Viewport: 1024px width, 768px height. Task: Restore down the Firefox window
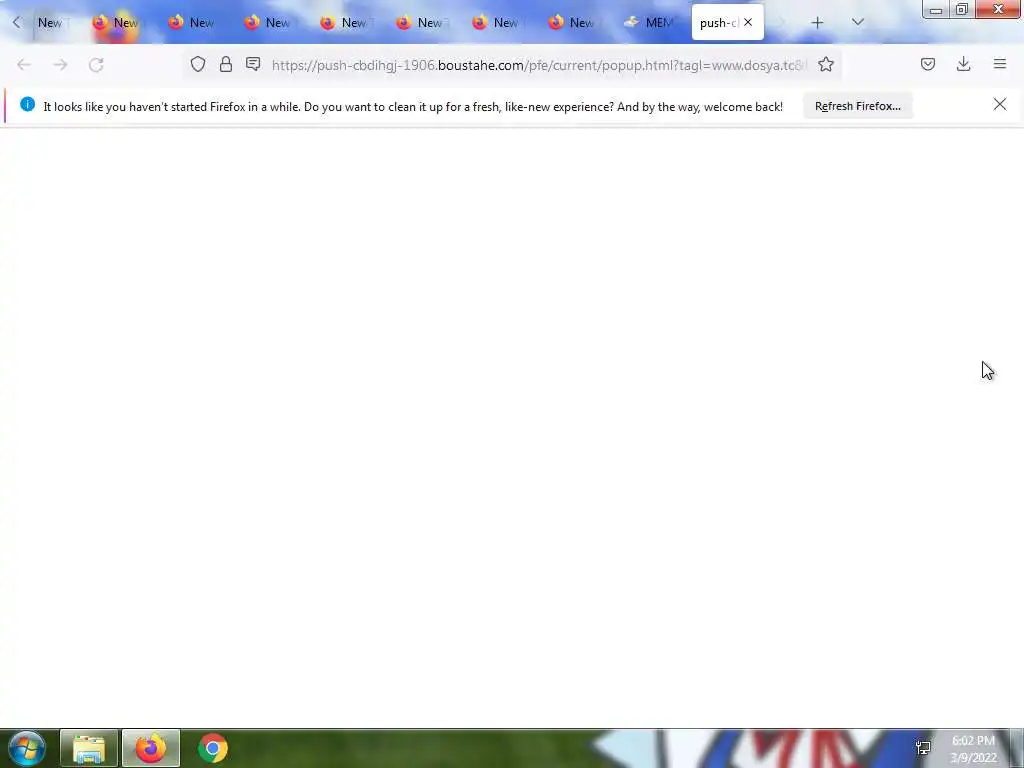[961, 9]
